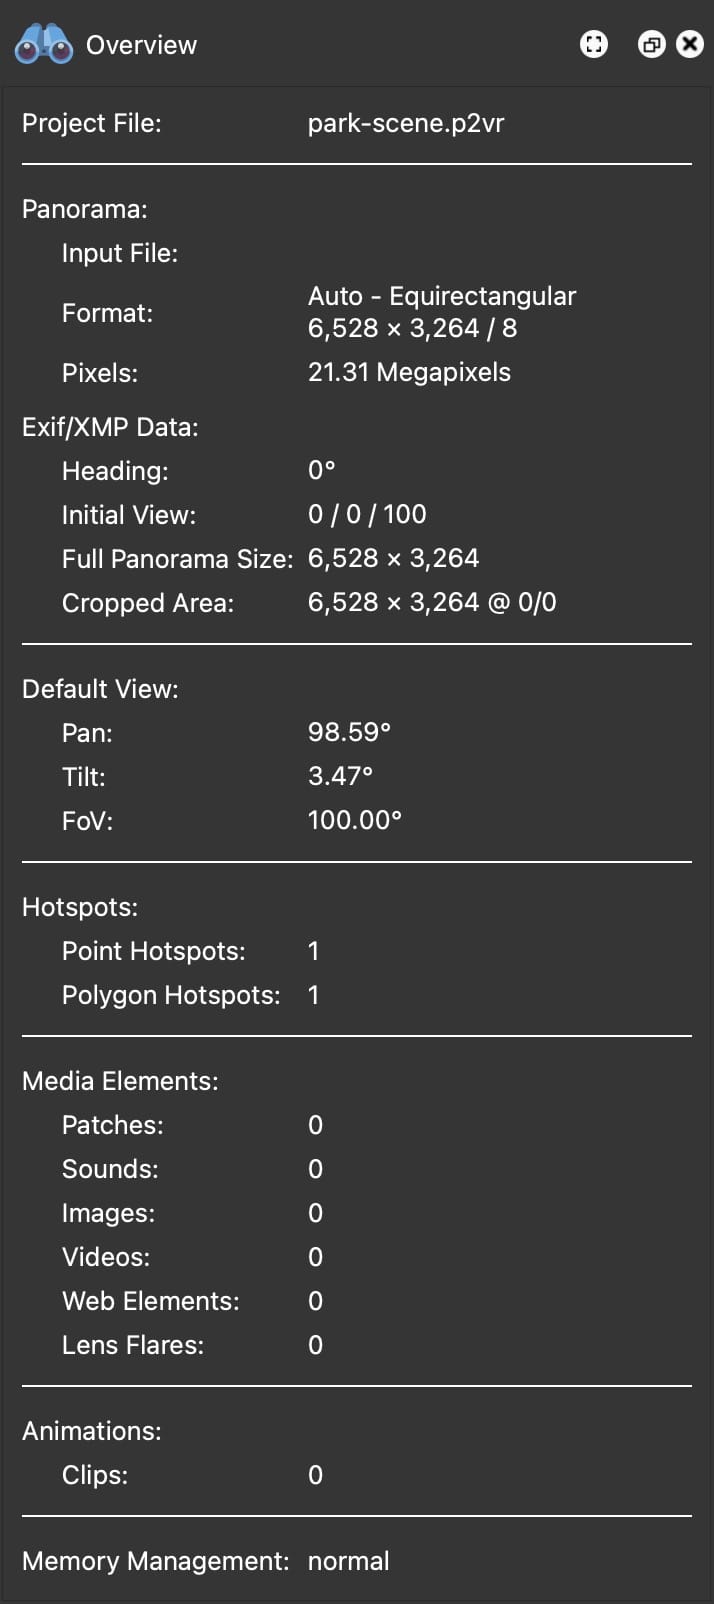Click the Overview panel title
714x1604 pixels.
(141, 45)
